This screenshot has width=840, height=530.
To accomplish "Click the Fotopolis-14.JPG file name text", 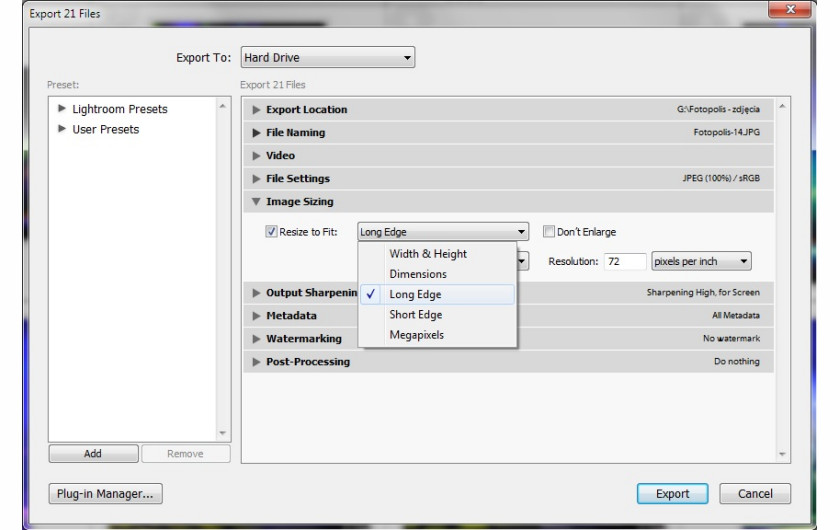I will pos(726,132).
